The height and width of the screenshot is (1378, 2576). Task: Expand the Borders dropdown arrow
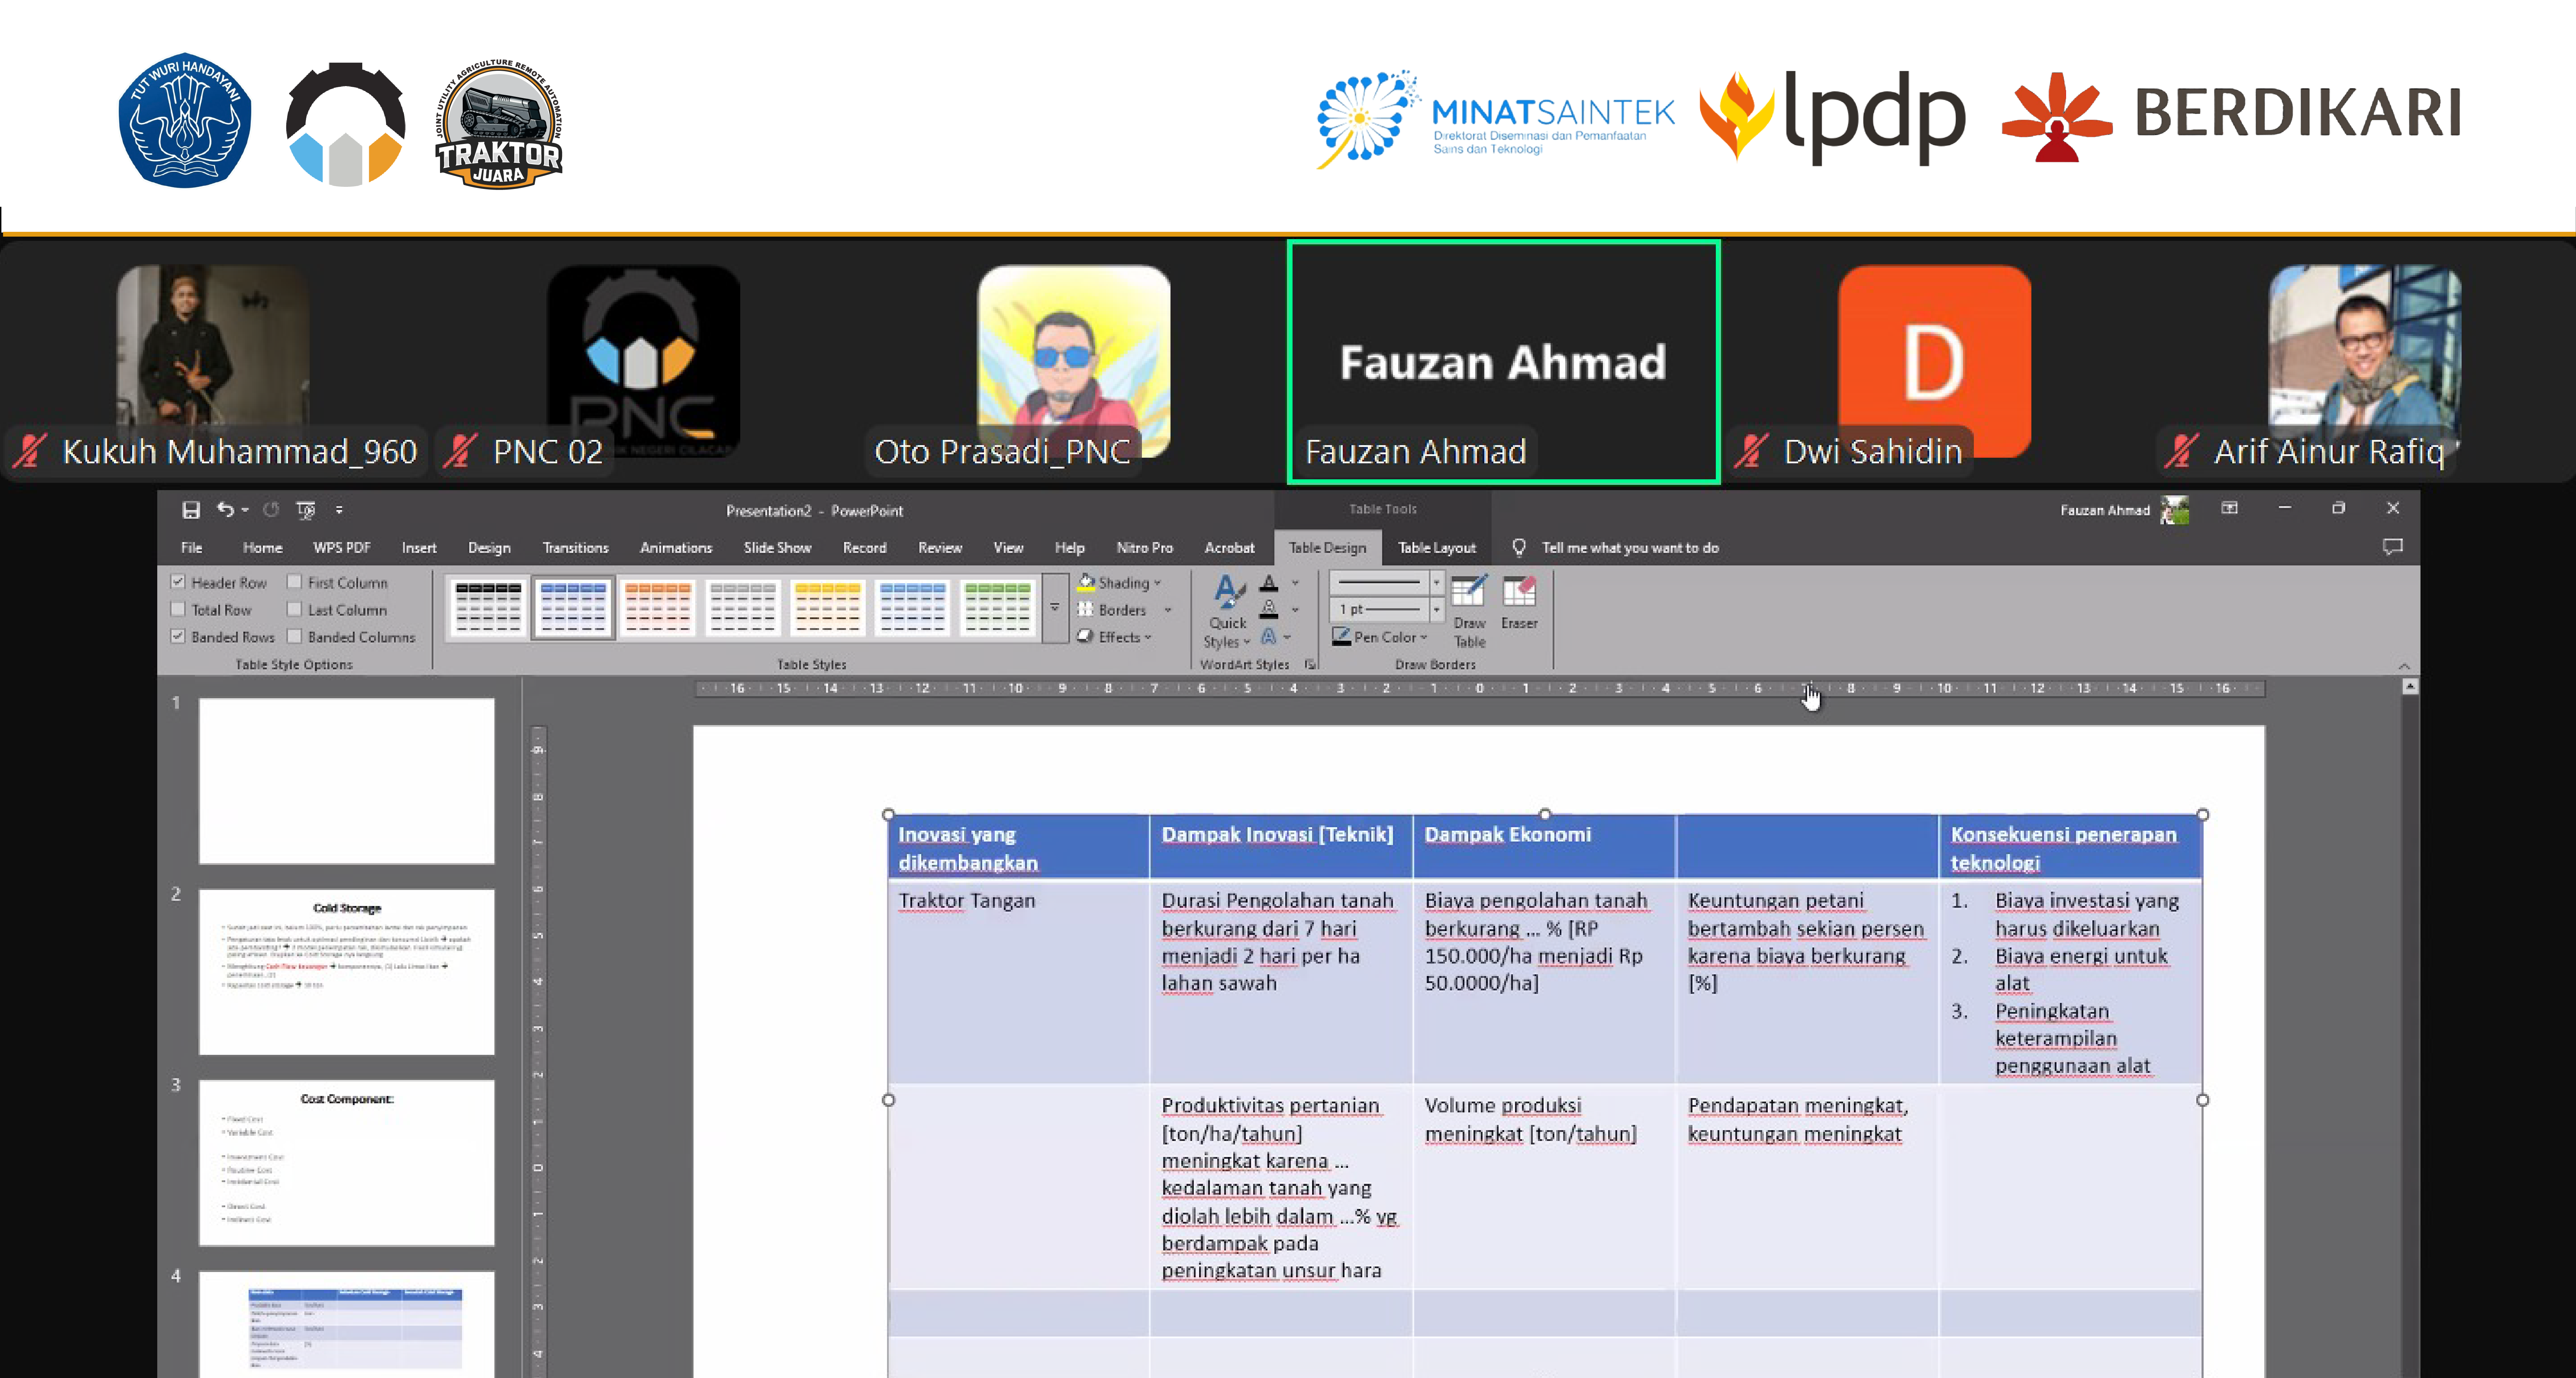pos(1168,610)
